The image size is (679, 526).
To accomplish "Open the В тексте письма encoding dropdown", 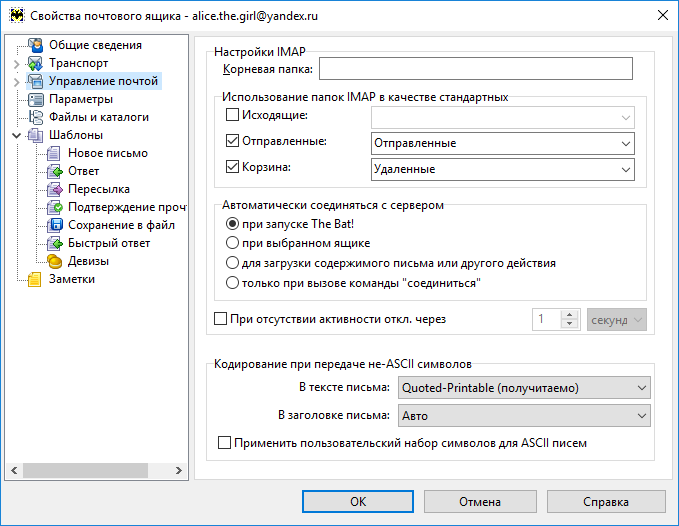I will point(641,387).
